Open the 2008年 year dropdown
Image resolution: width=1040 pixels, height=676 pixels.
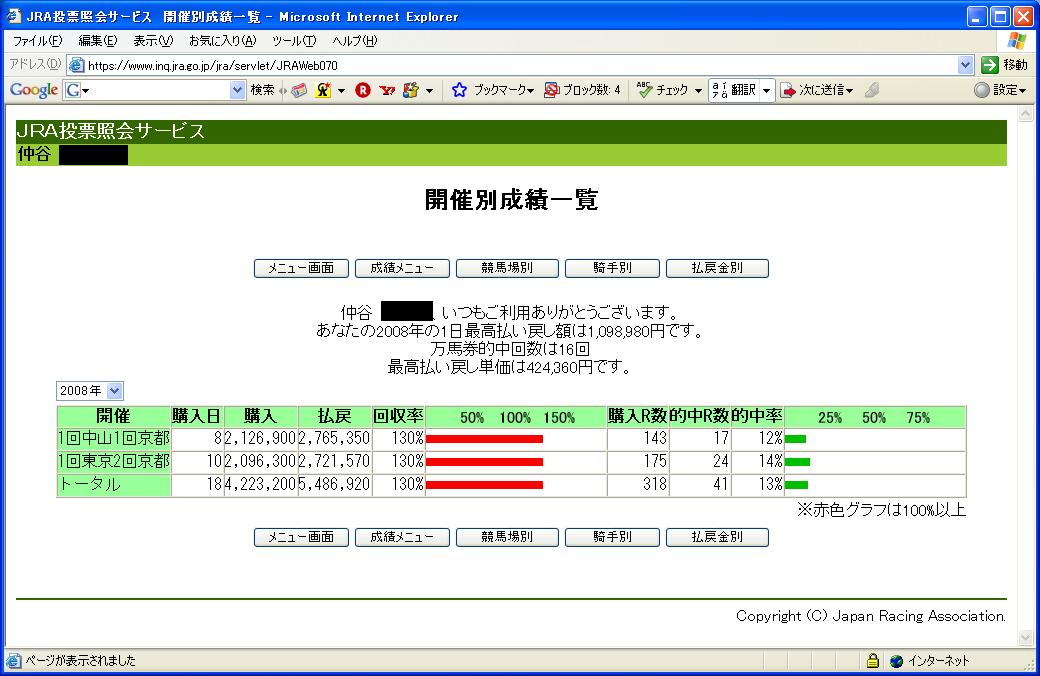tap(90, 391)
